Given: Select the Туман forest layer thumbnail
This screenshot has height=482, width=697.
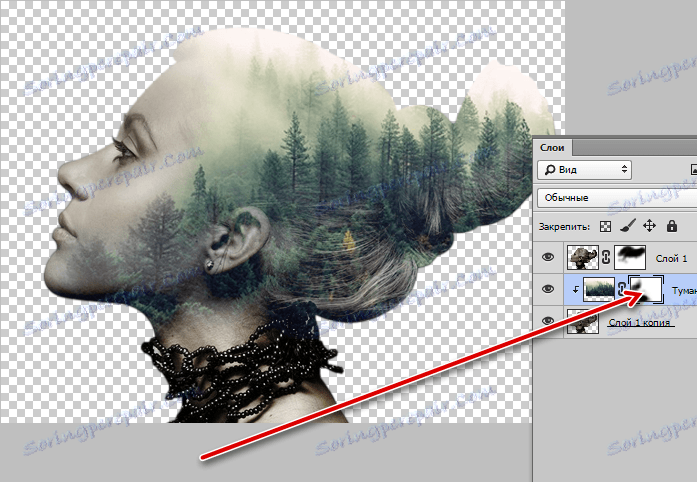Looking at the screenshot, I should (x=599, y=289).
